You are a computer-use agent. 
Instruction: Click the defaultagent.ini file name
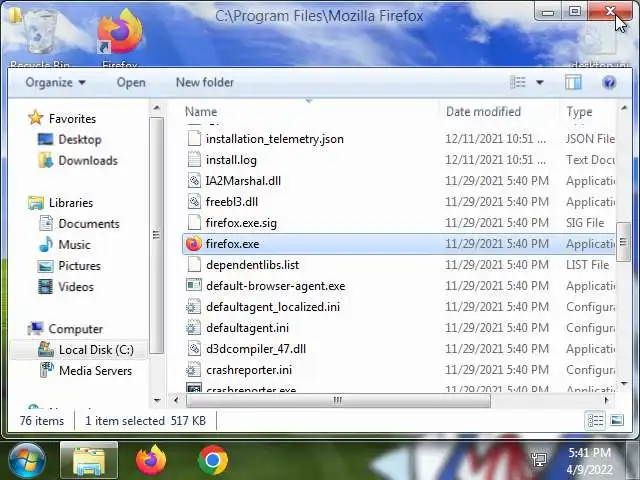(x=247, y=328)
